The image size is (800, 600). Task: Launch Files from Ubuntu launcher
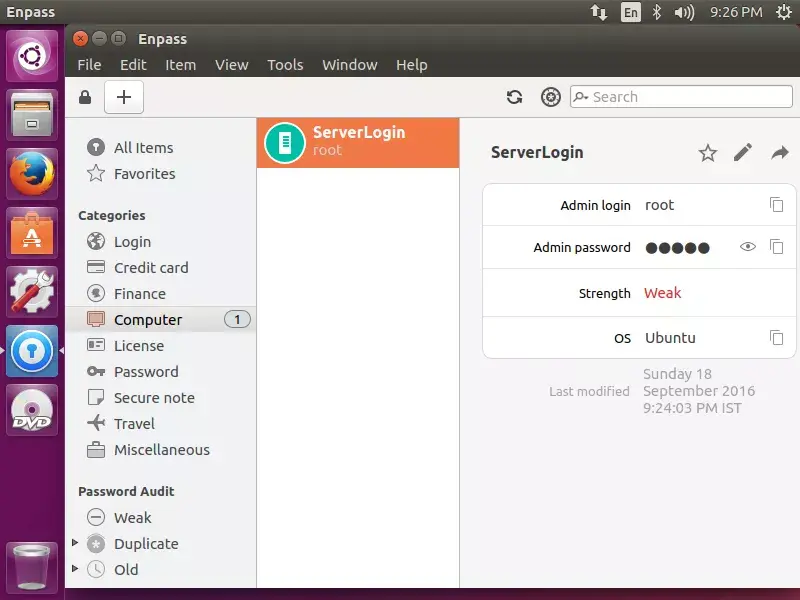(32, 114)
